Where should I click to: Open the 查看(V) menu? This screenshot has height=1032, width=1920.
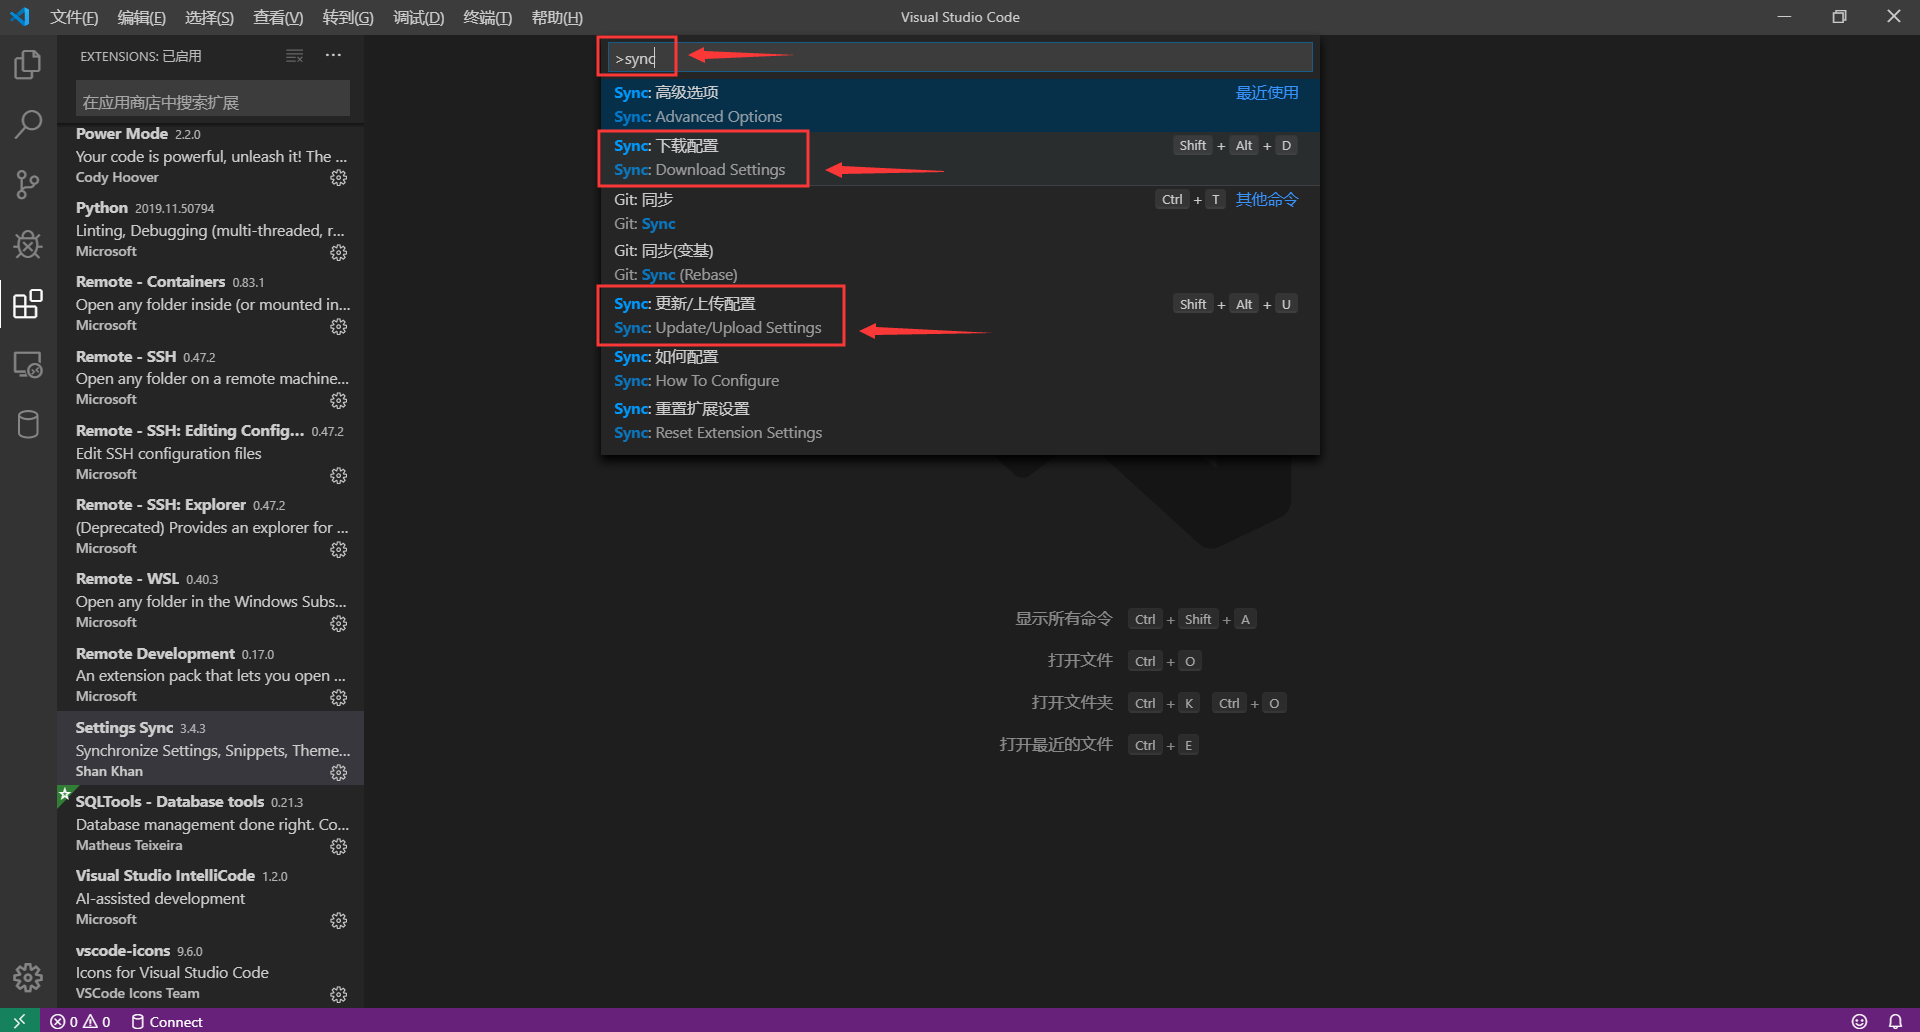click(x=278, y=17)
